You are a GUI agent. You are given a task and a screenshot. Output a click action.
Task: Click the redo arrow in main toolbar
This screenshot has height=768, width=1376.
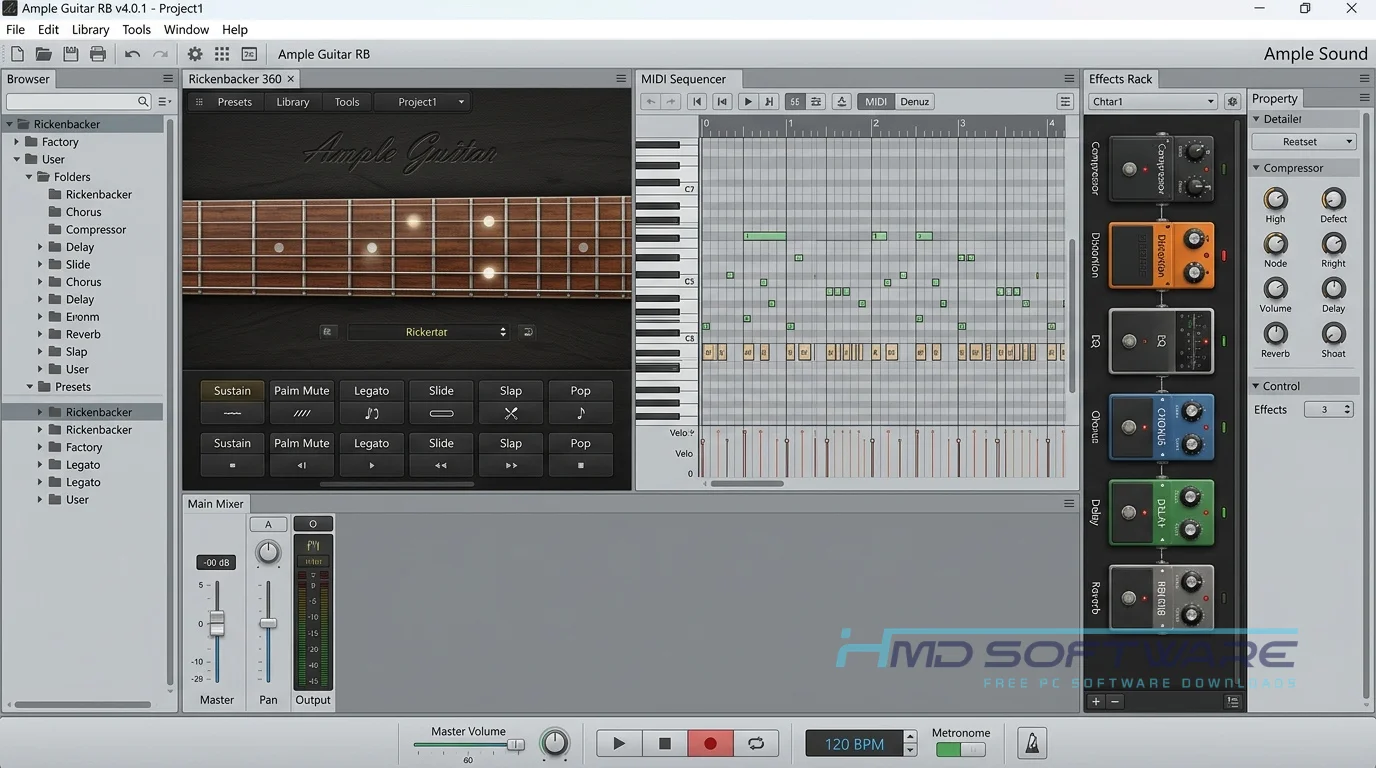point(160,54)
